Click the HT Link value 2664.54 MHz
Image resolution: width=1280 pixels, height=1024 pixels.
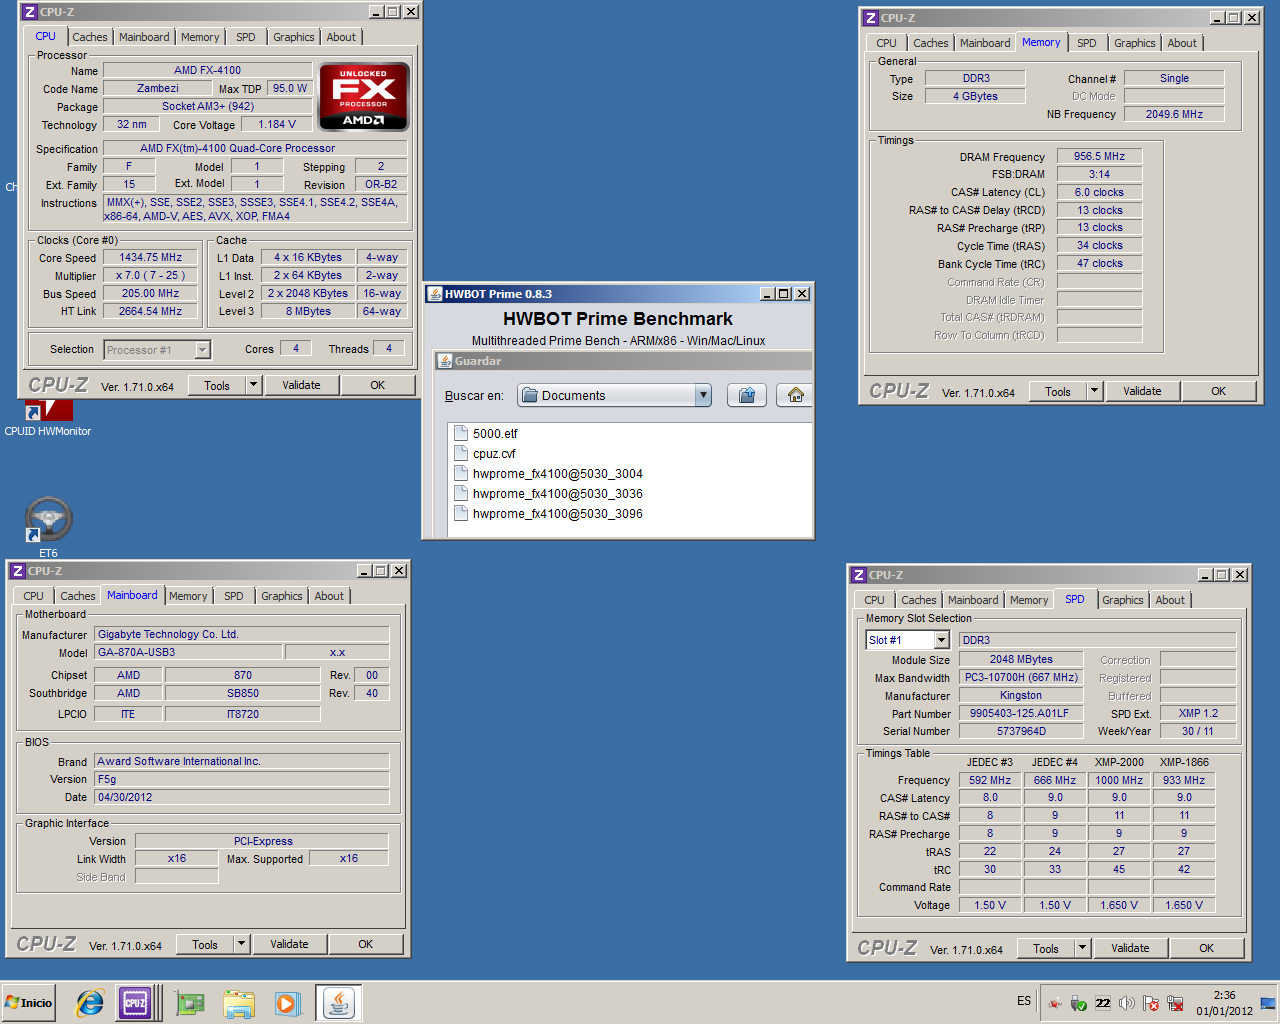click(150, 311)
